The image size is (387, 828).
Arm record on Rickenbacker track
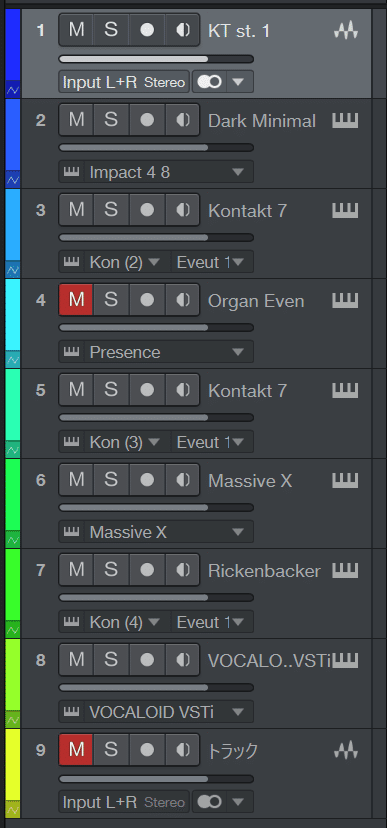click(147, 570)
